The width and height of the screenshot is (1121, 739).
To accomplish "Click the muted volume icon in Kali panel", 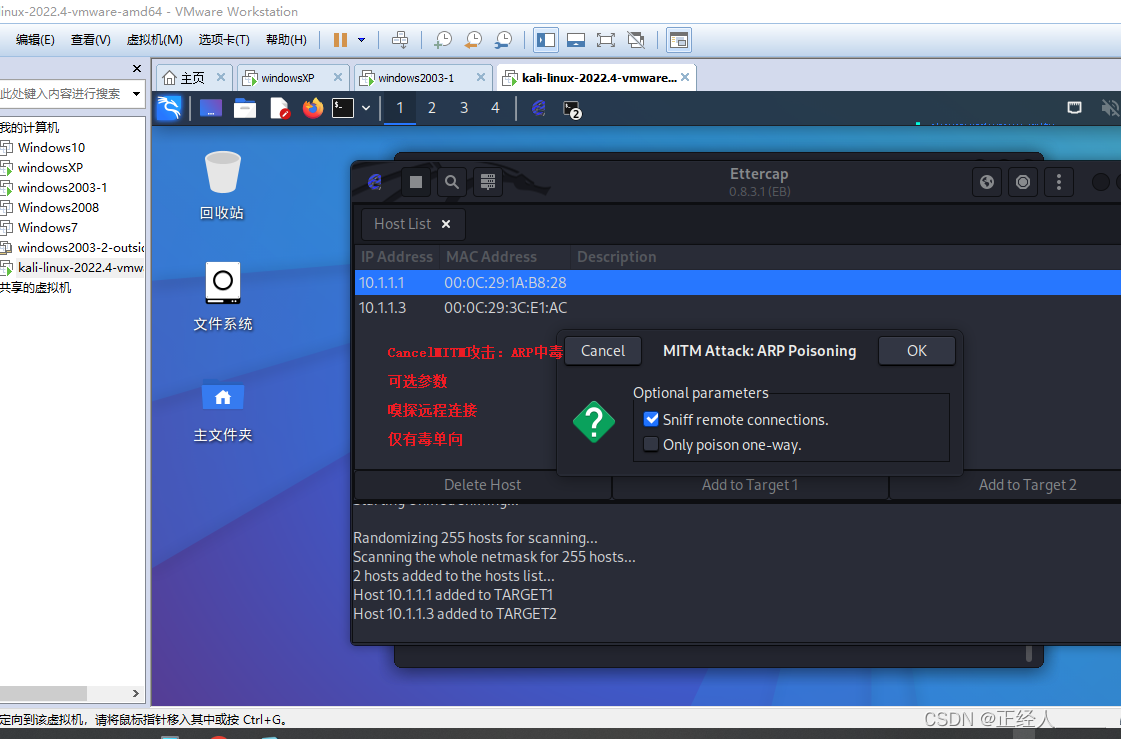I will (1110, 108).
